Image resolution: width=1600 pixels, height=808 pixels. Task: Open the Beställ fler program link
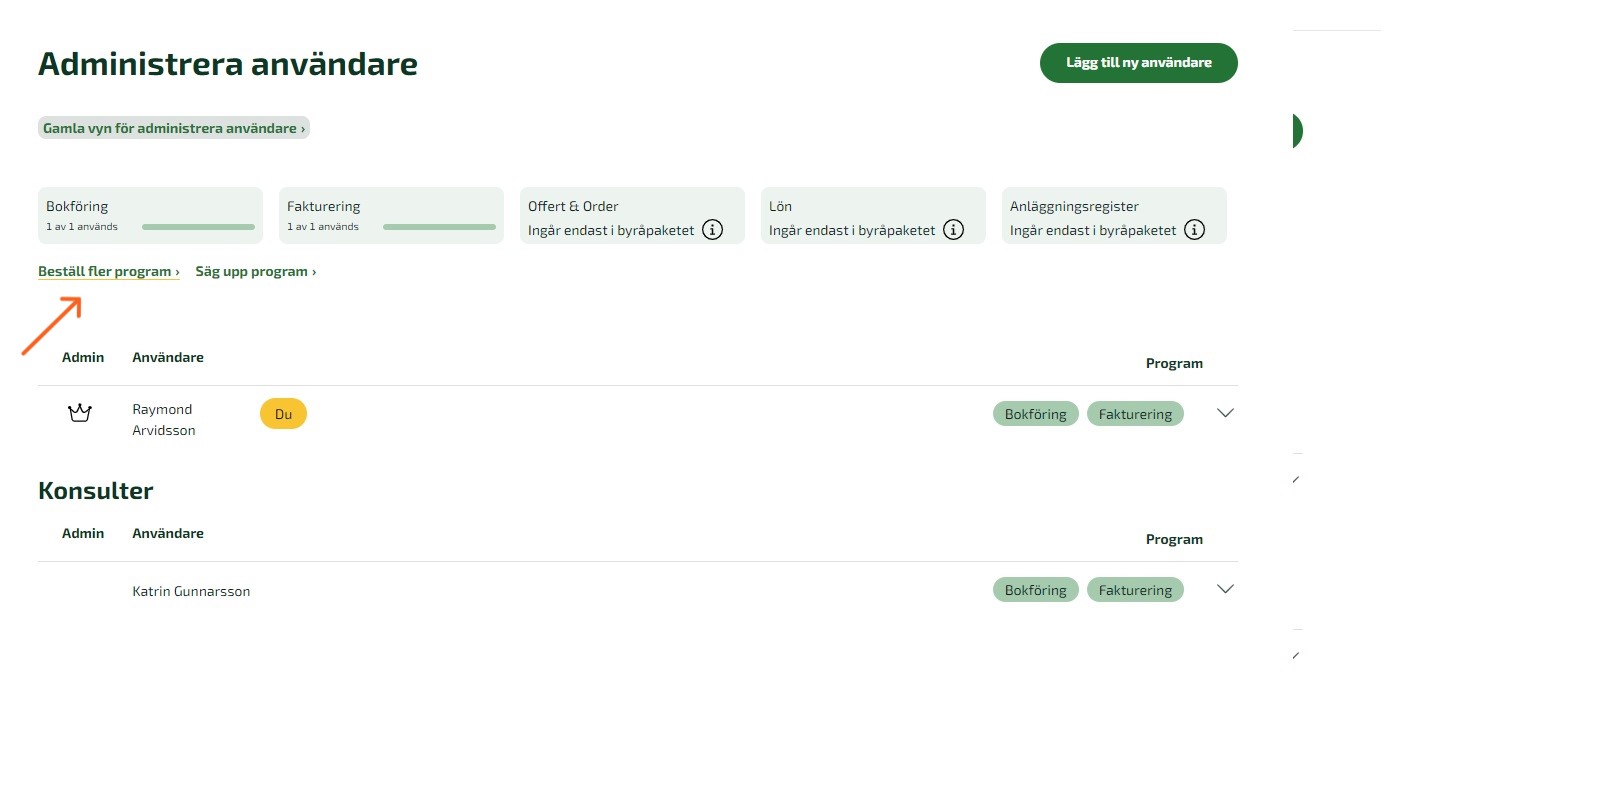click(108, 271)
